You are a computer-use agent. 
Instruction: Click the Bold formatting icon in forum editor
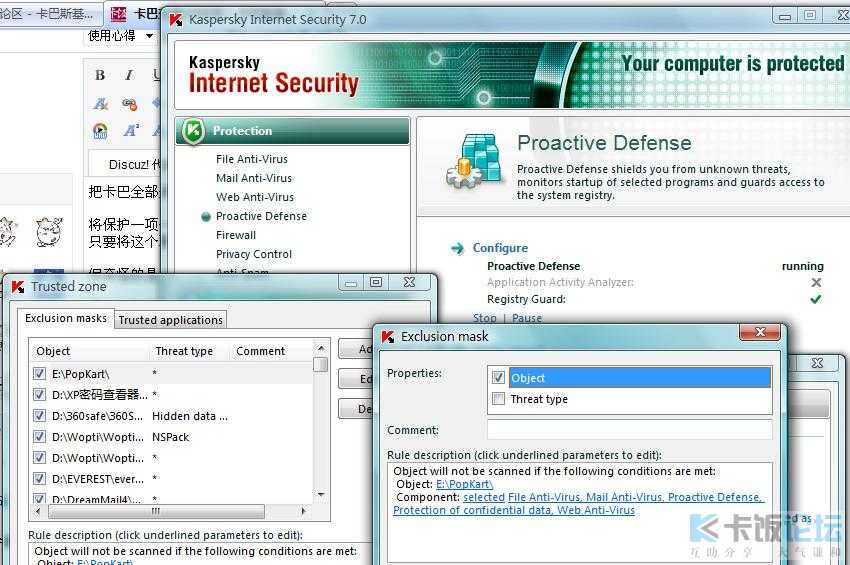100,75
